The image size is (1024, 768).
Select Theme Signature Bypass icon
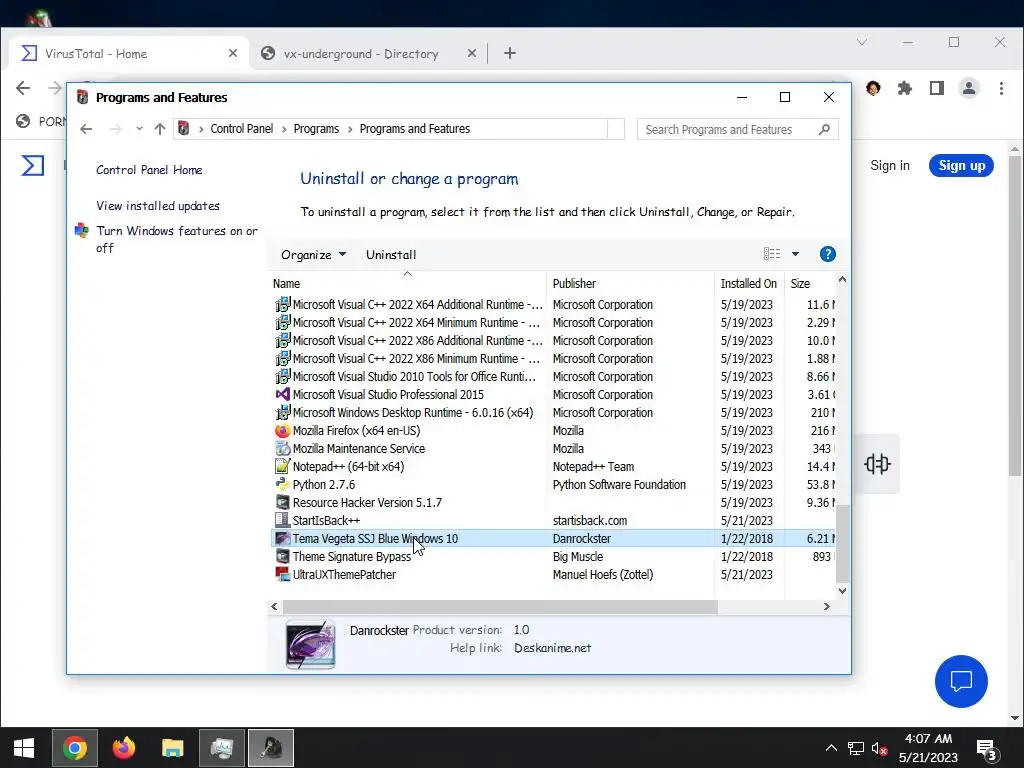point(282,556)
